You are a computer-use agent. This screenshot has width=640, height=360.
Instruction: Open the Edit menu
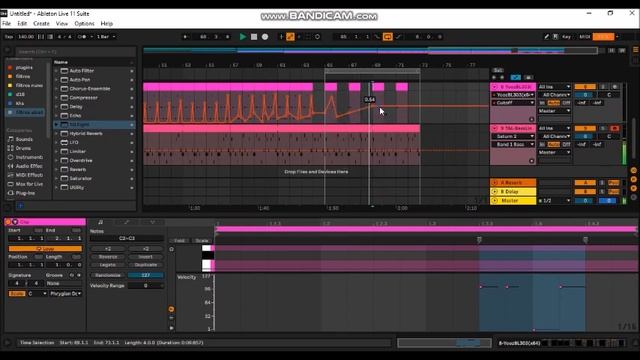22,24
